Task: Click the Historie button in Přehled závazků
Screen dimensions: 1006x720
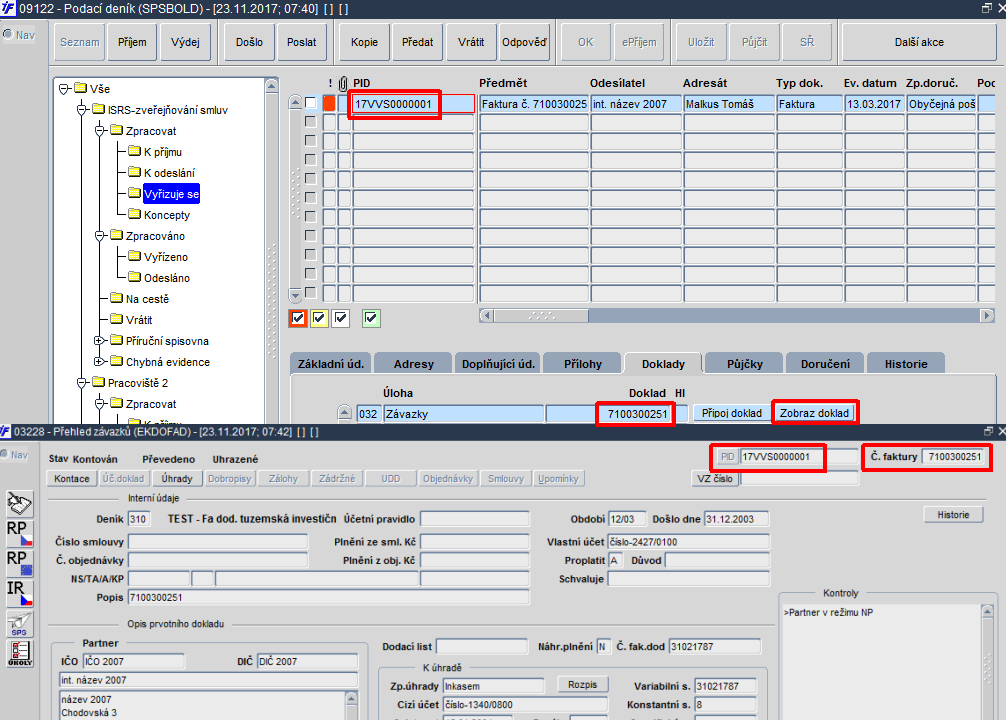Action: pyautogui.click(x=953, y=515)
